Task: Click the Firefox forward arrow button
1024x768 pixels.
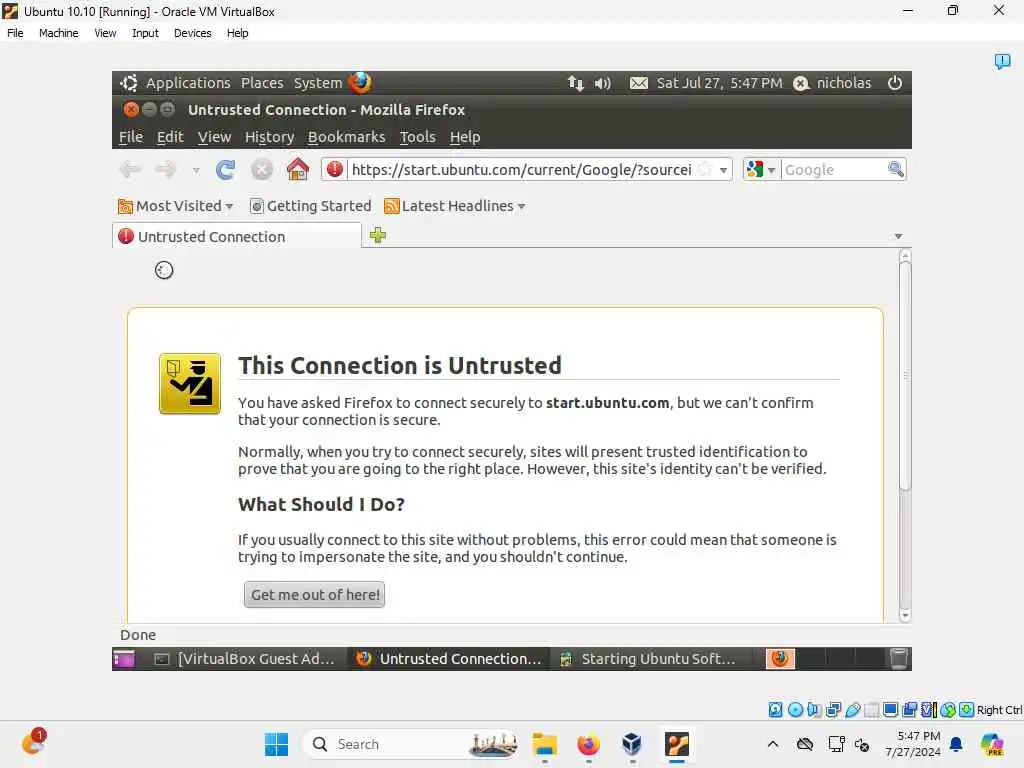Action: [x=166, y=170]
